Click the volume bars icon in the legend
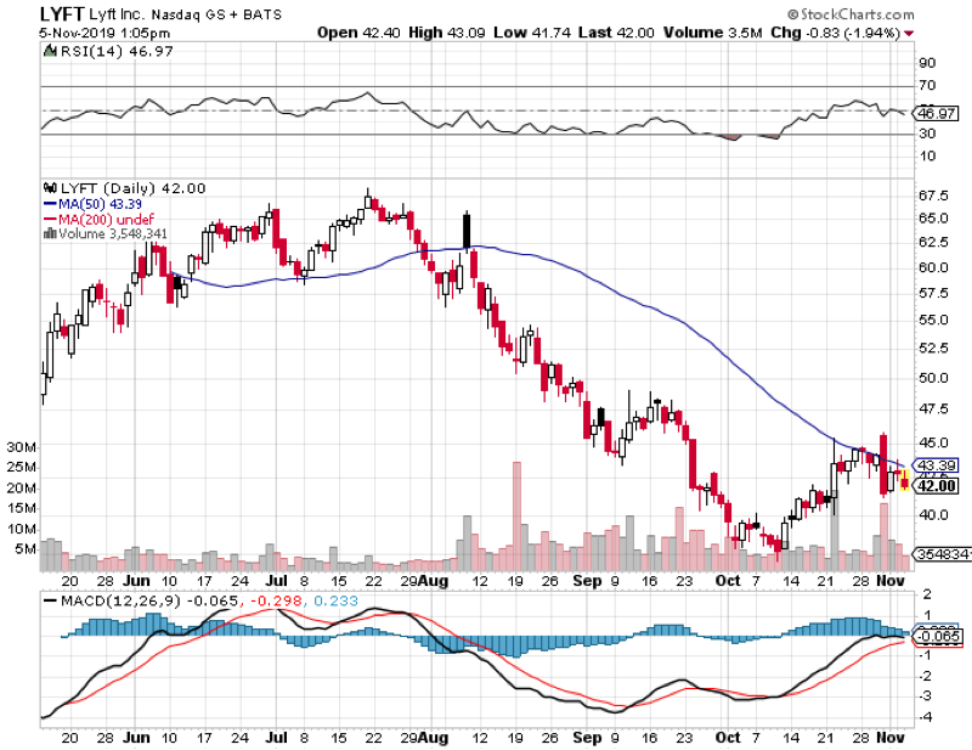 click(x=50, y=234)
